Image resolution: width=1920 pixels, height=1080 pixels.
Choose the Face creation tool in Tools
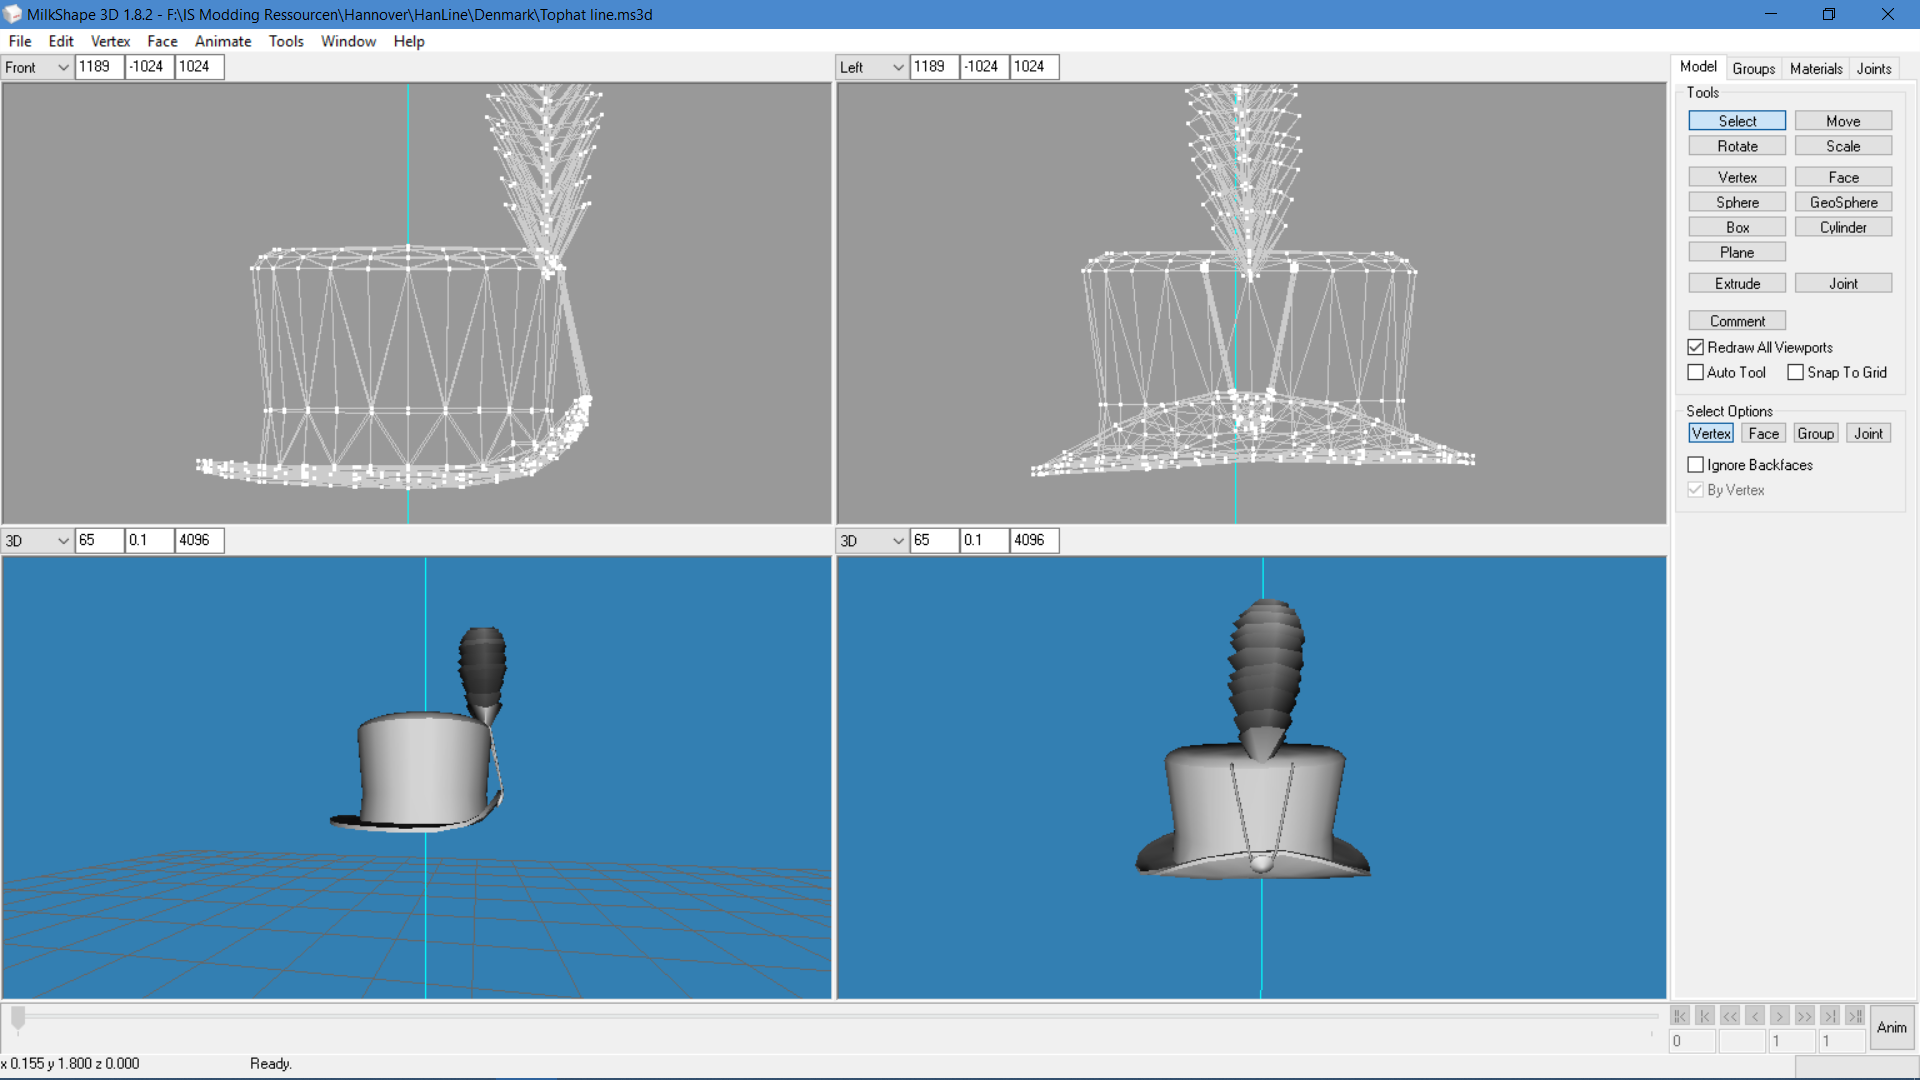[x=1843, y=177]
